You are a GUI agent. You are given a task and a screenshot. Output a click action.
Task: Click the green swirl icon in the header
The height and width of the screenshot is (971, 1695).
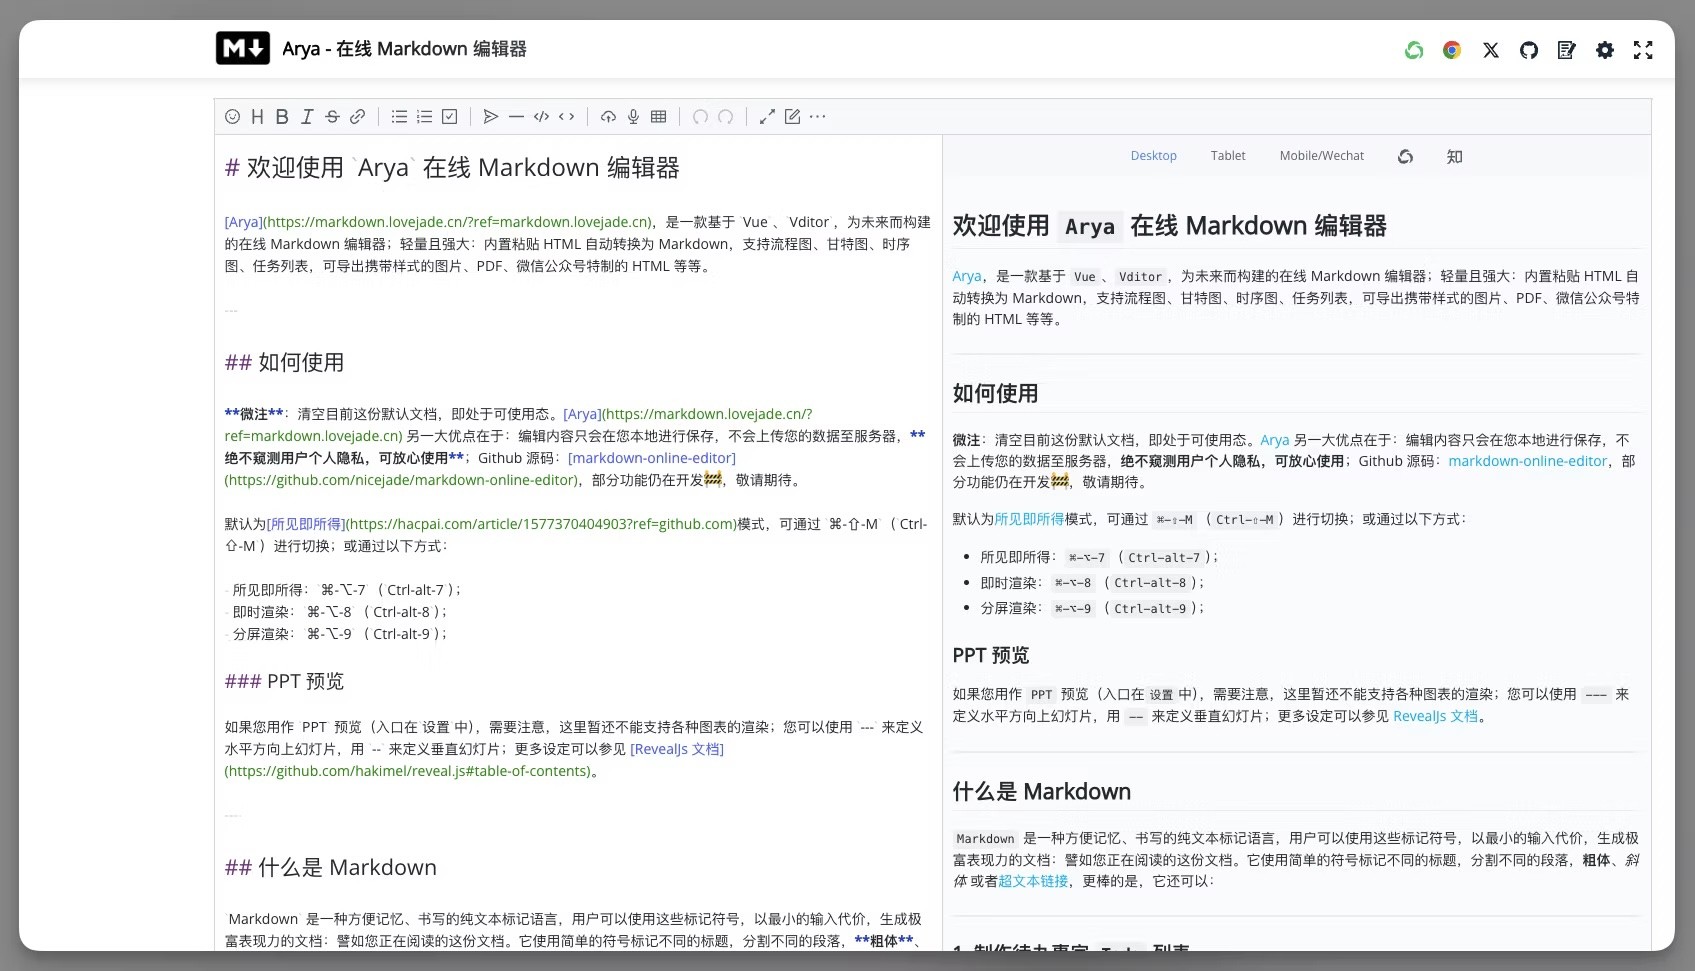[1414, 50]
